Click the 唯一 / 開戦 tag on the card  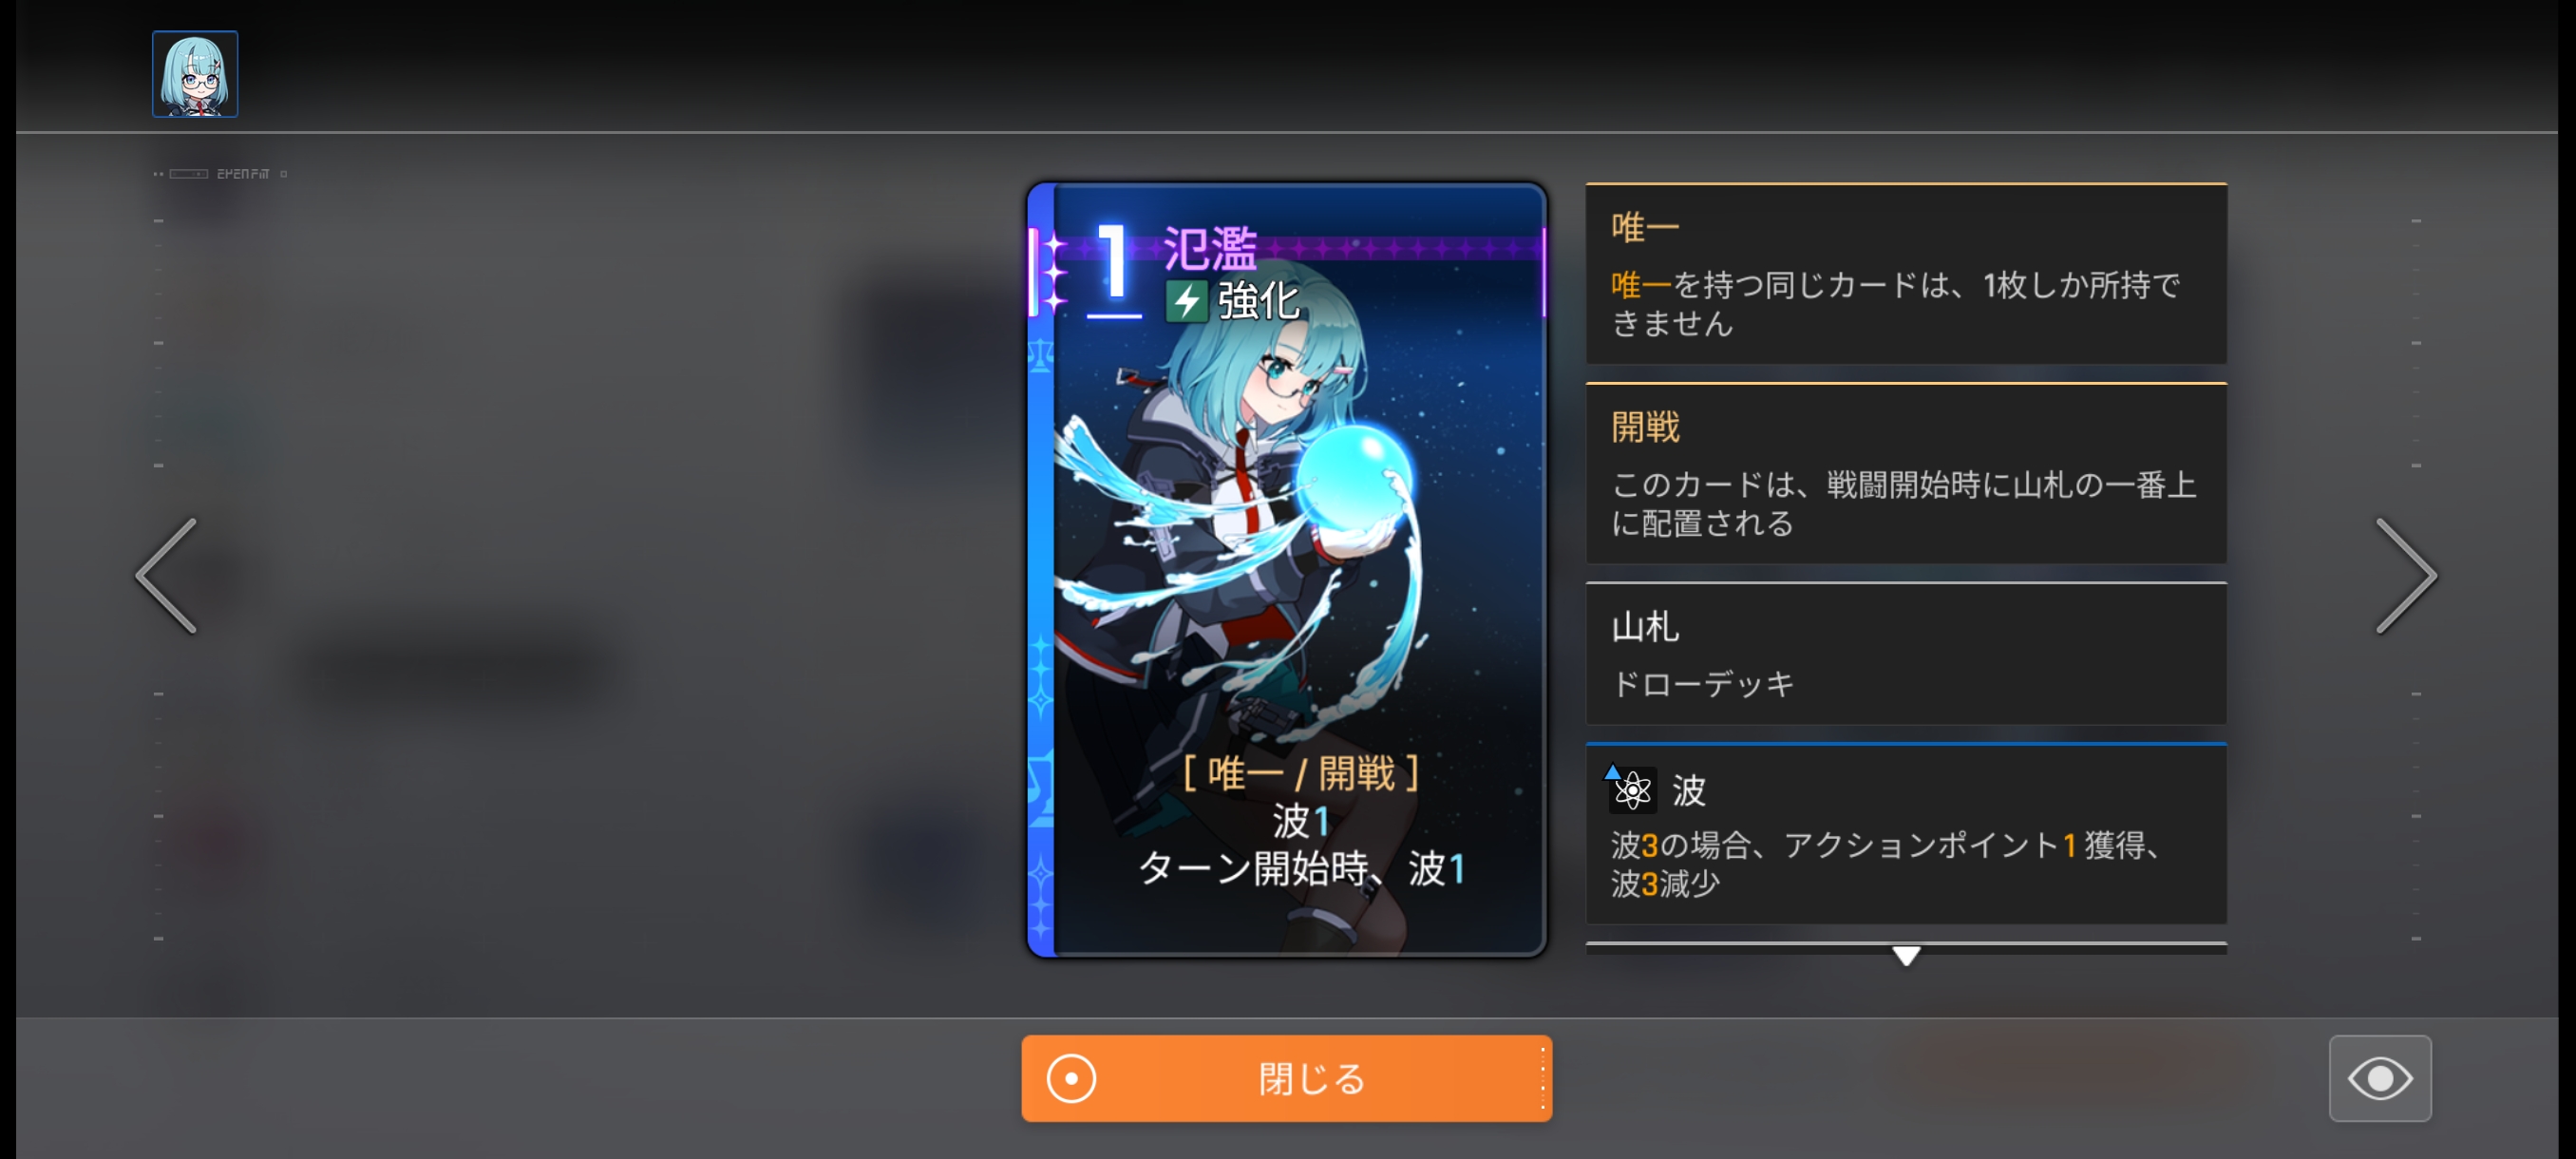1301,773
